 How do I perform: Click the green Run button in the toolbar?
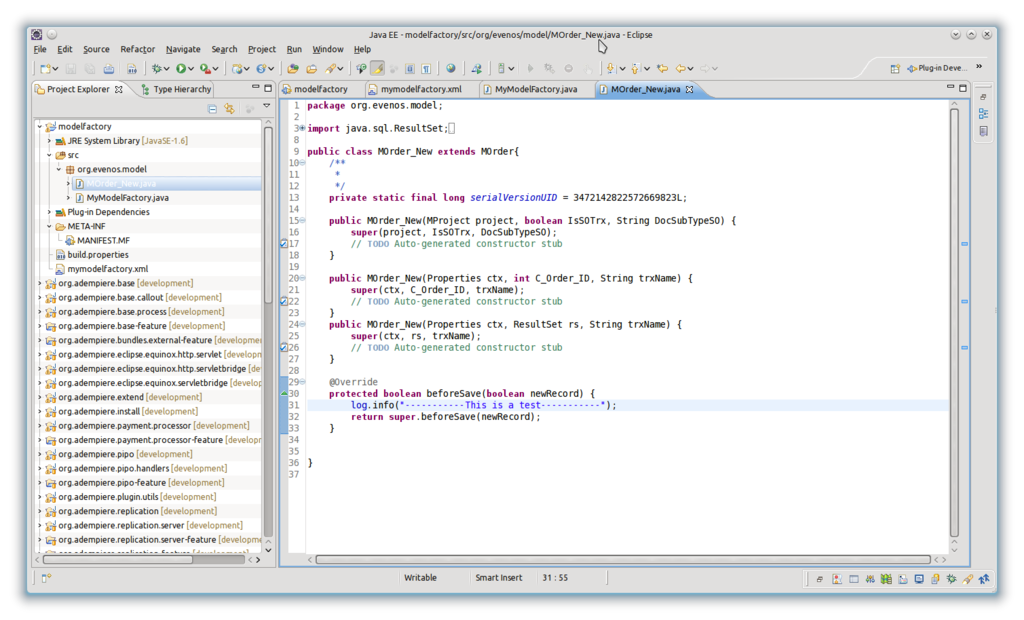tap(182, 69)
